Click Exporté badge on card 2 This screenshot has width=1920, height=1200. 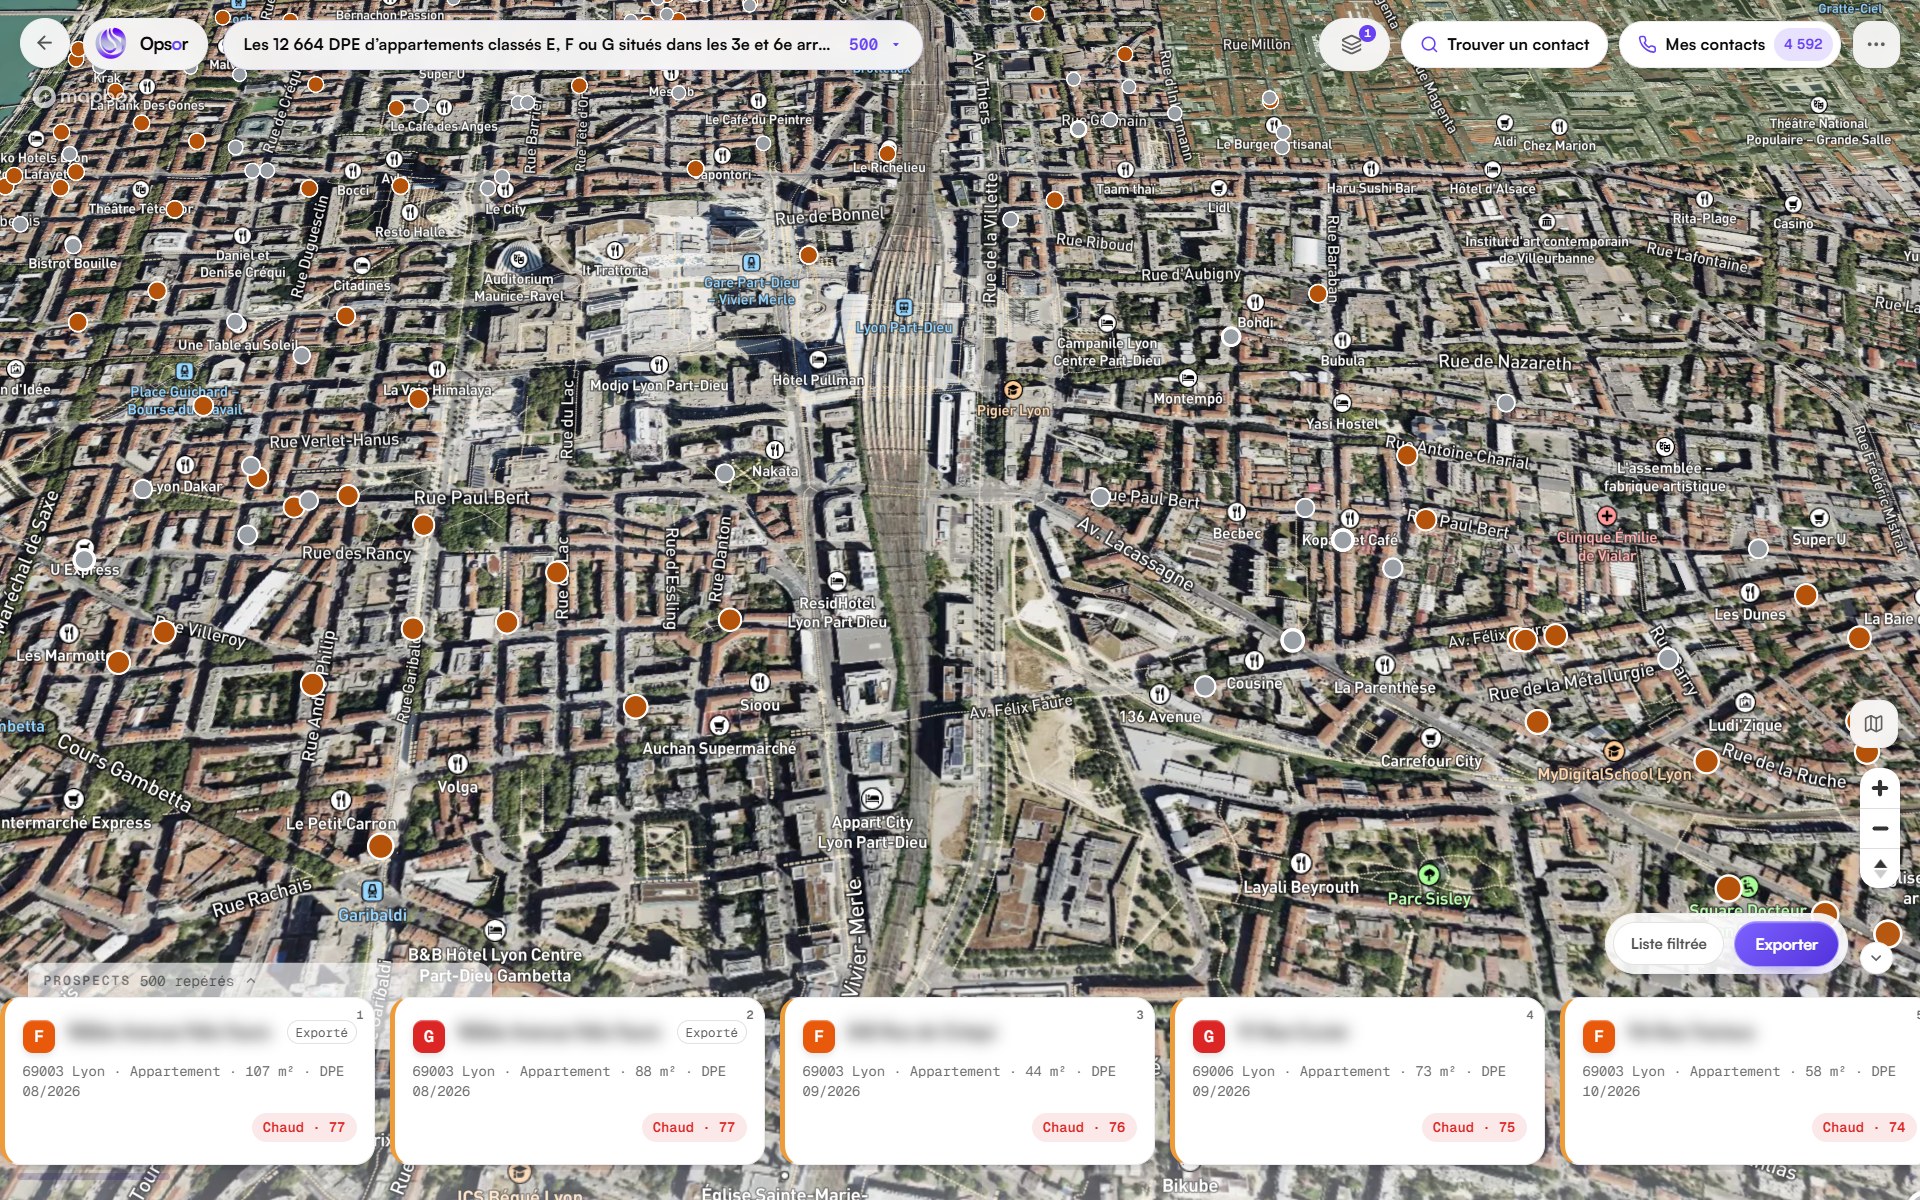[x=712, y=1033]
